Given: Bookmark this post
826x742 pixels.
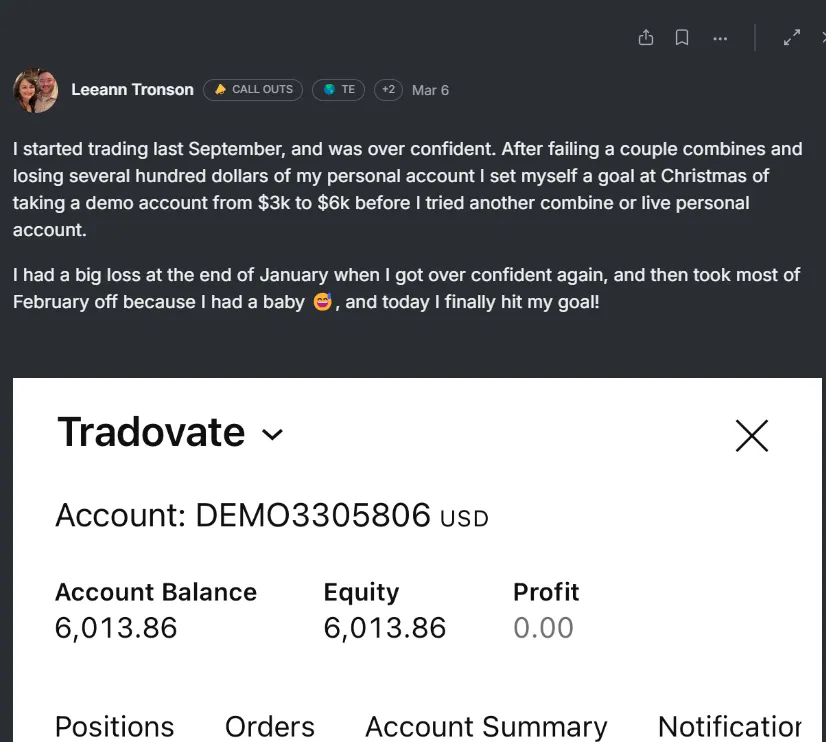Looking at the screenshot, I should click(x=682, y=37).
